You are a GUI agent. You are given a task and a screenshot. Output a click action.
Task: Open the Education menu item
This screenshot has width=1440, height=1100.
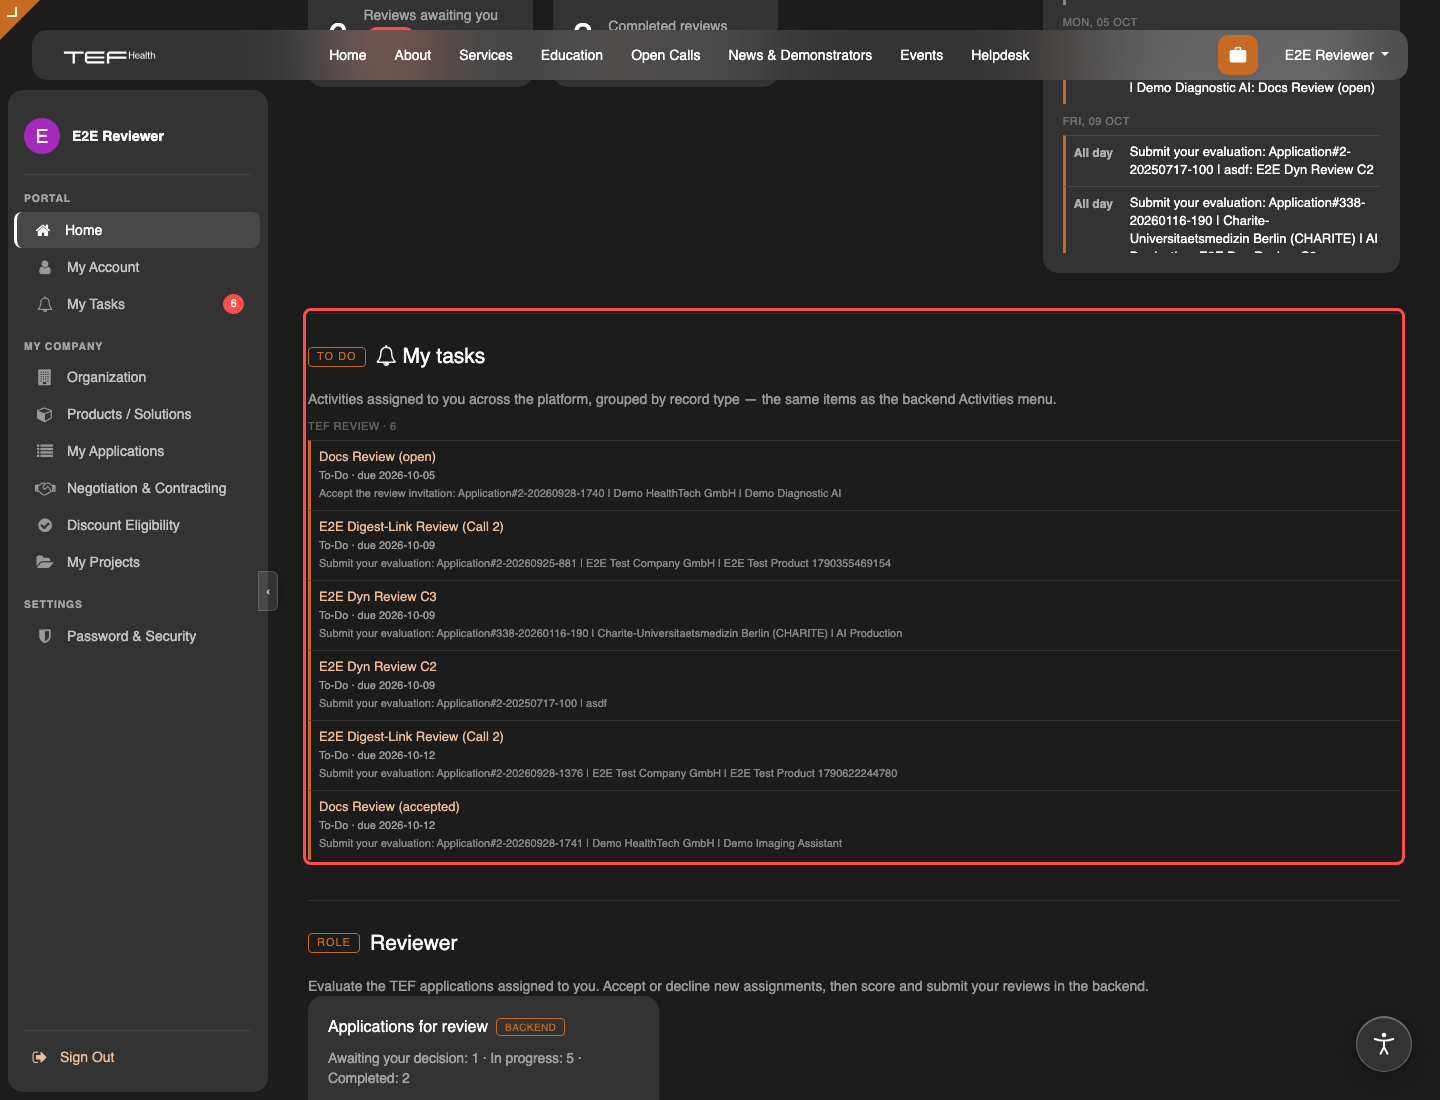click(572, 55)
